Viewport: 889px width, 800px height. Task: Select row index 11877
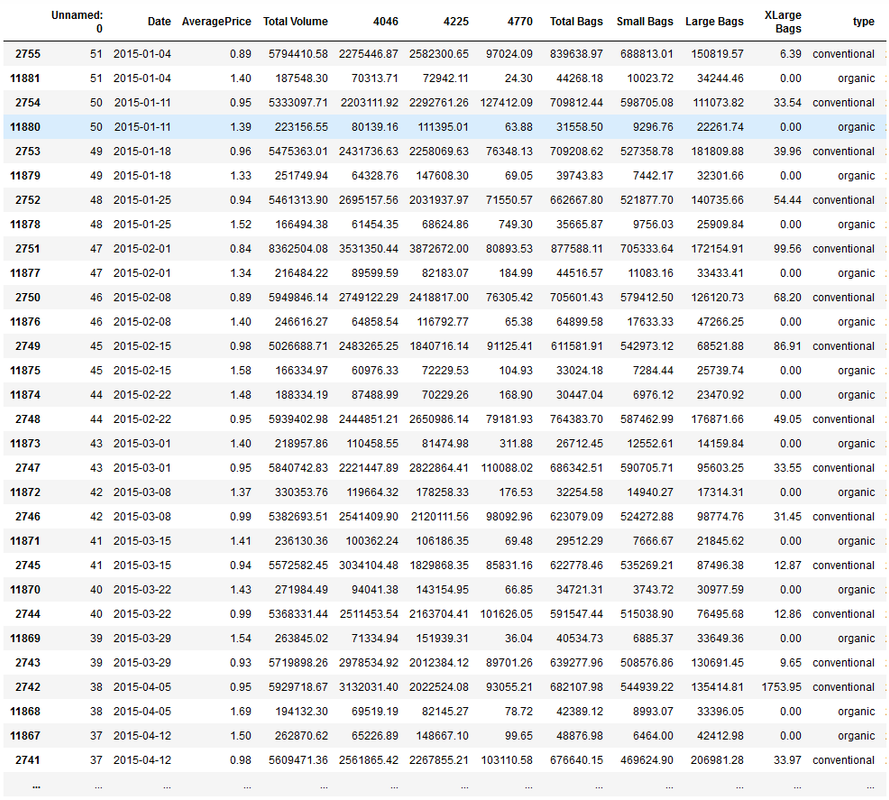[x=25, y=273]
